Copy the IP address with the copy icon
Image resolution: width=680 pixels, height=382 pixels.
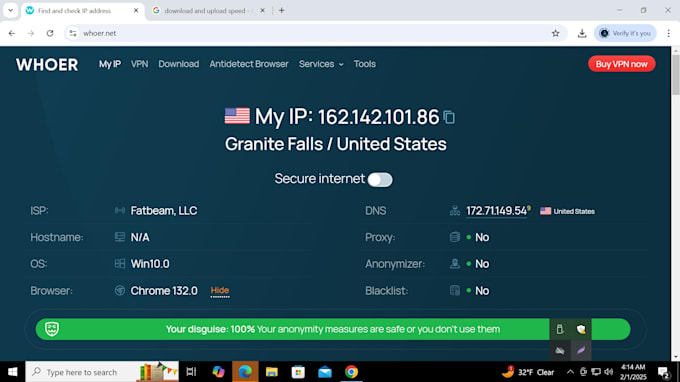pos(449,117)
